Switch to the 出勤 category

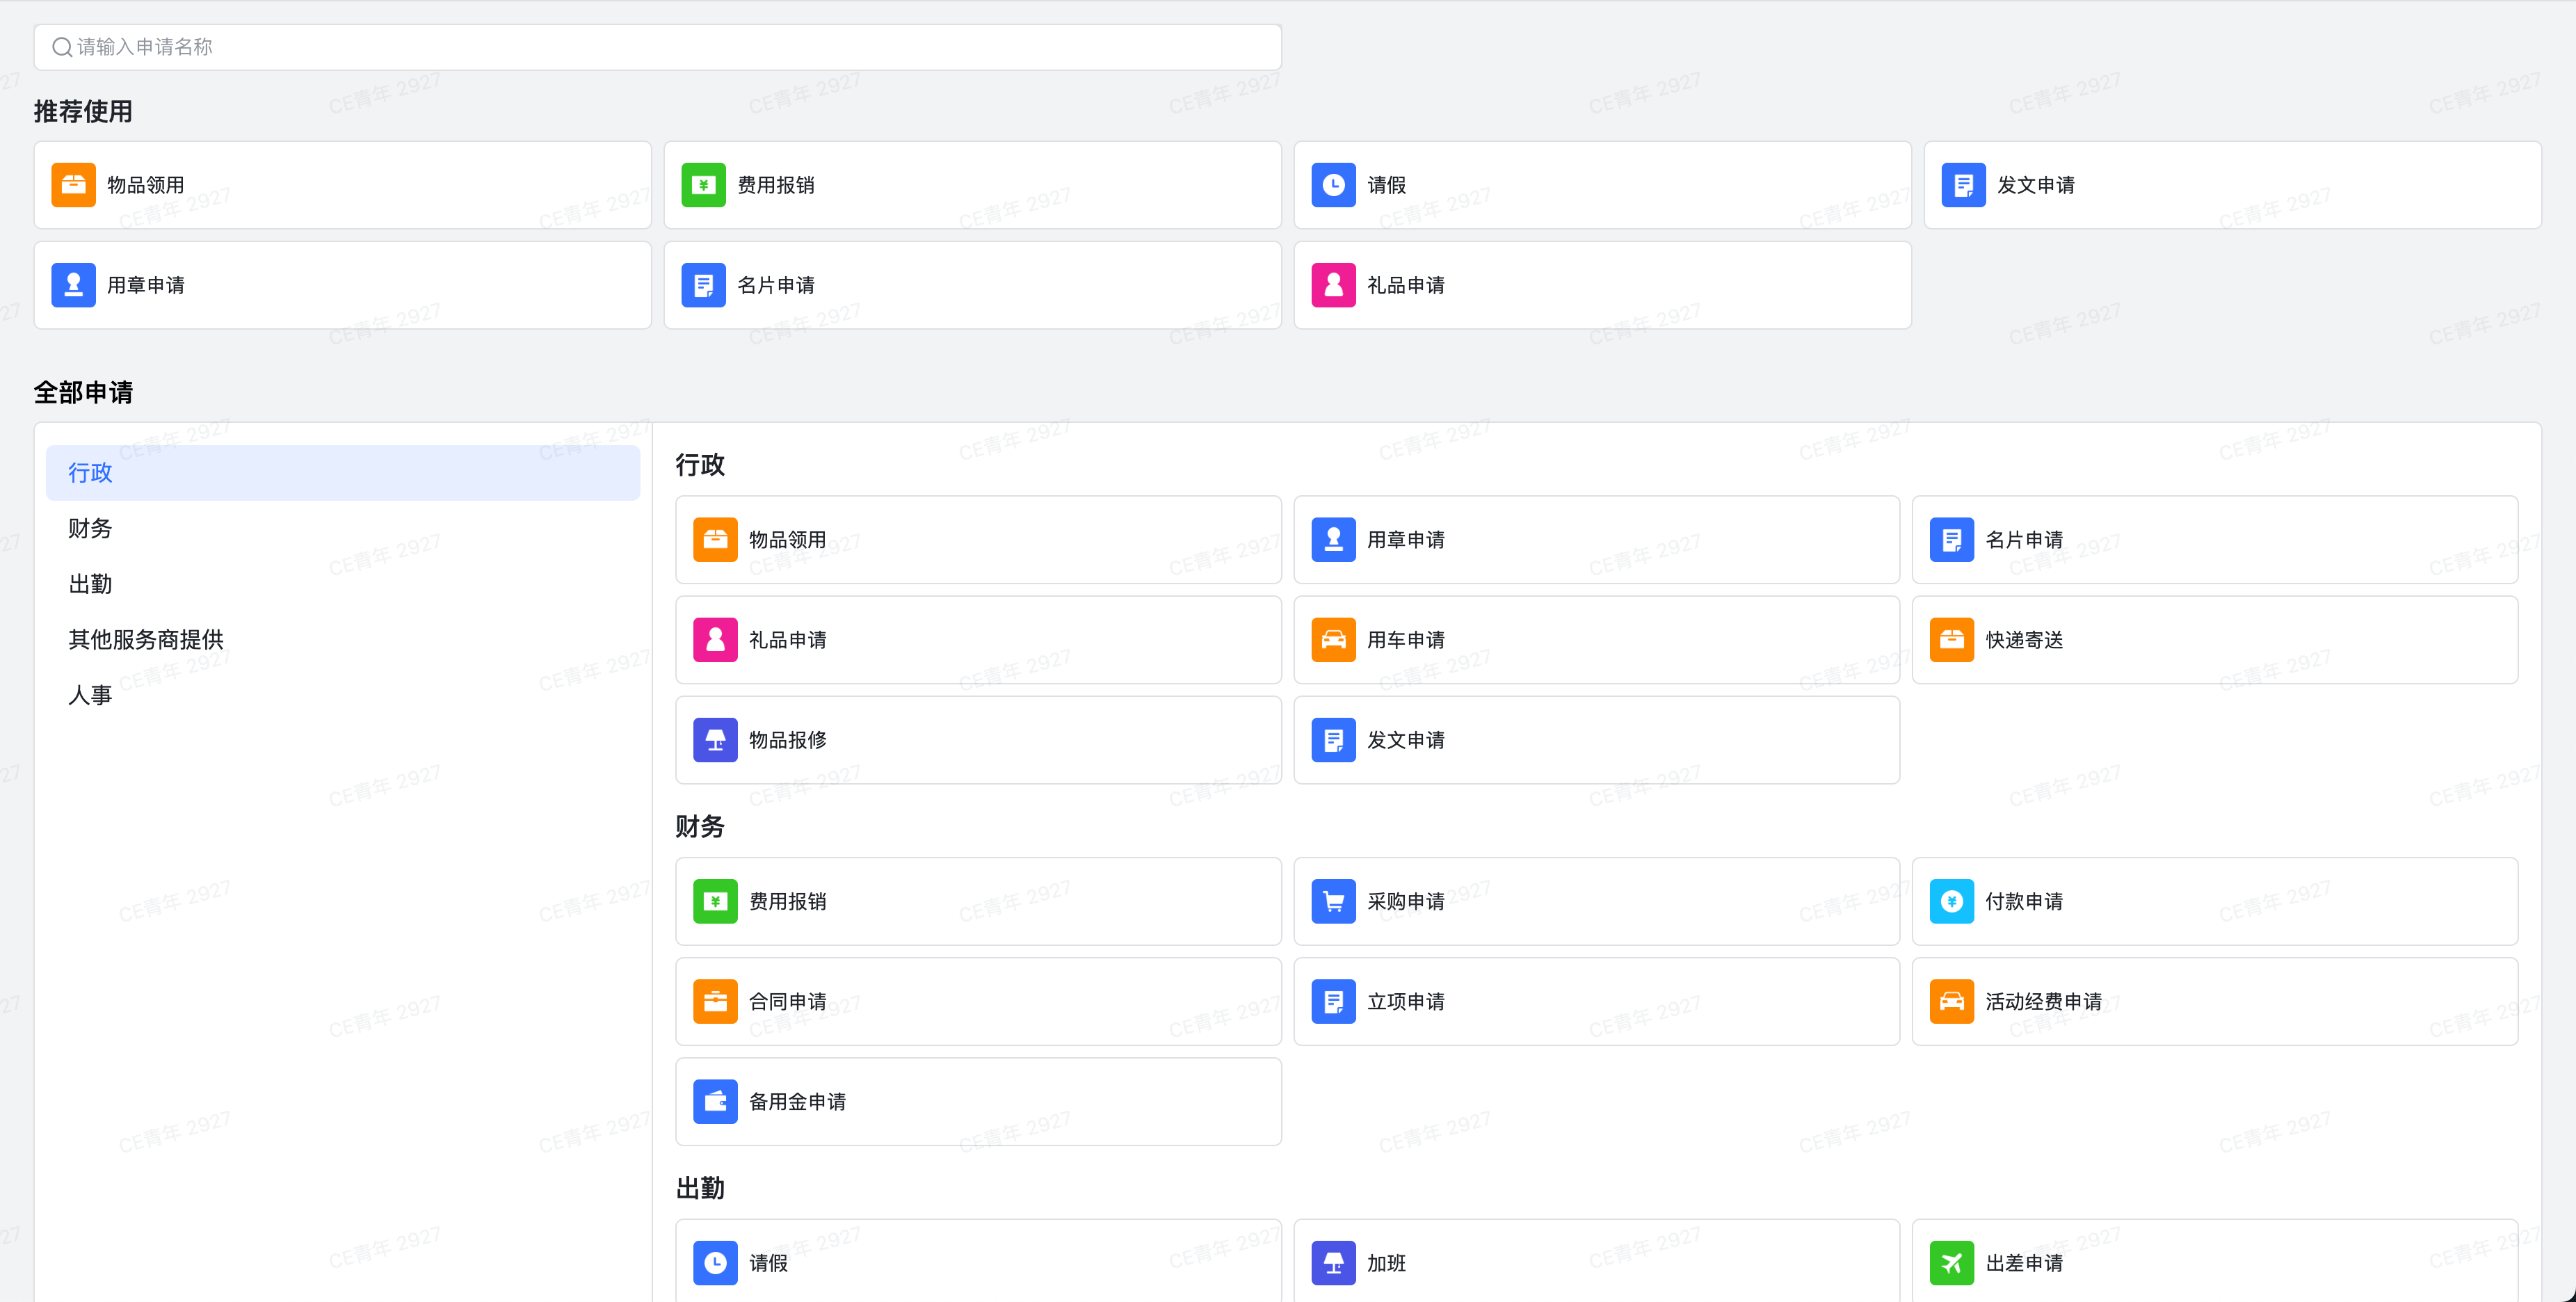tap(90, 584)
